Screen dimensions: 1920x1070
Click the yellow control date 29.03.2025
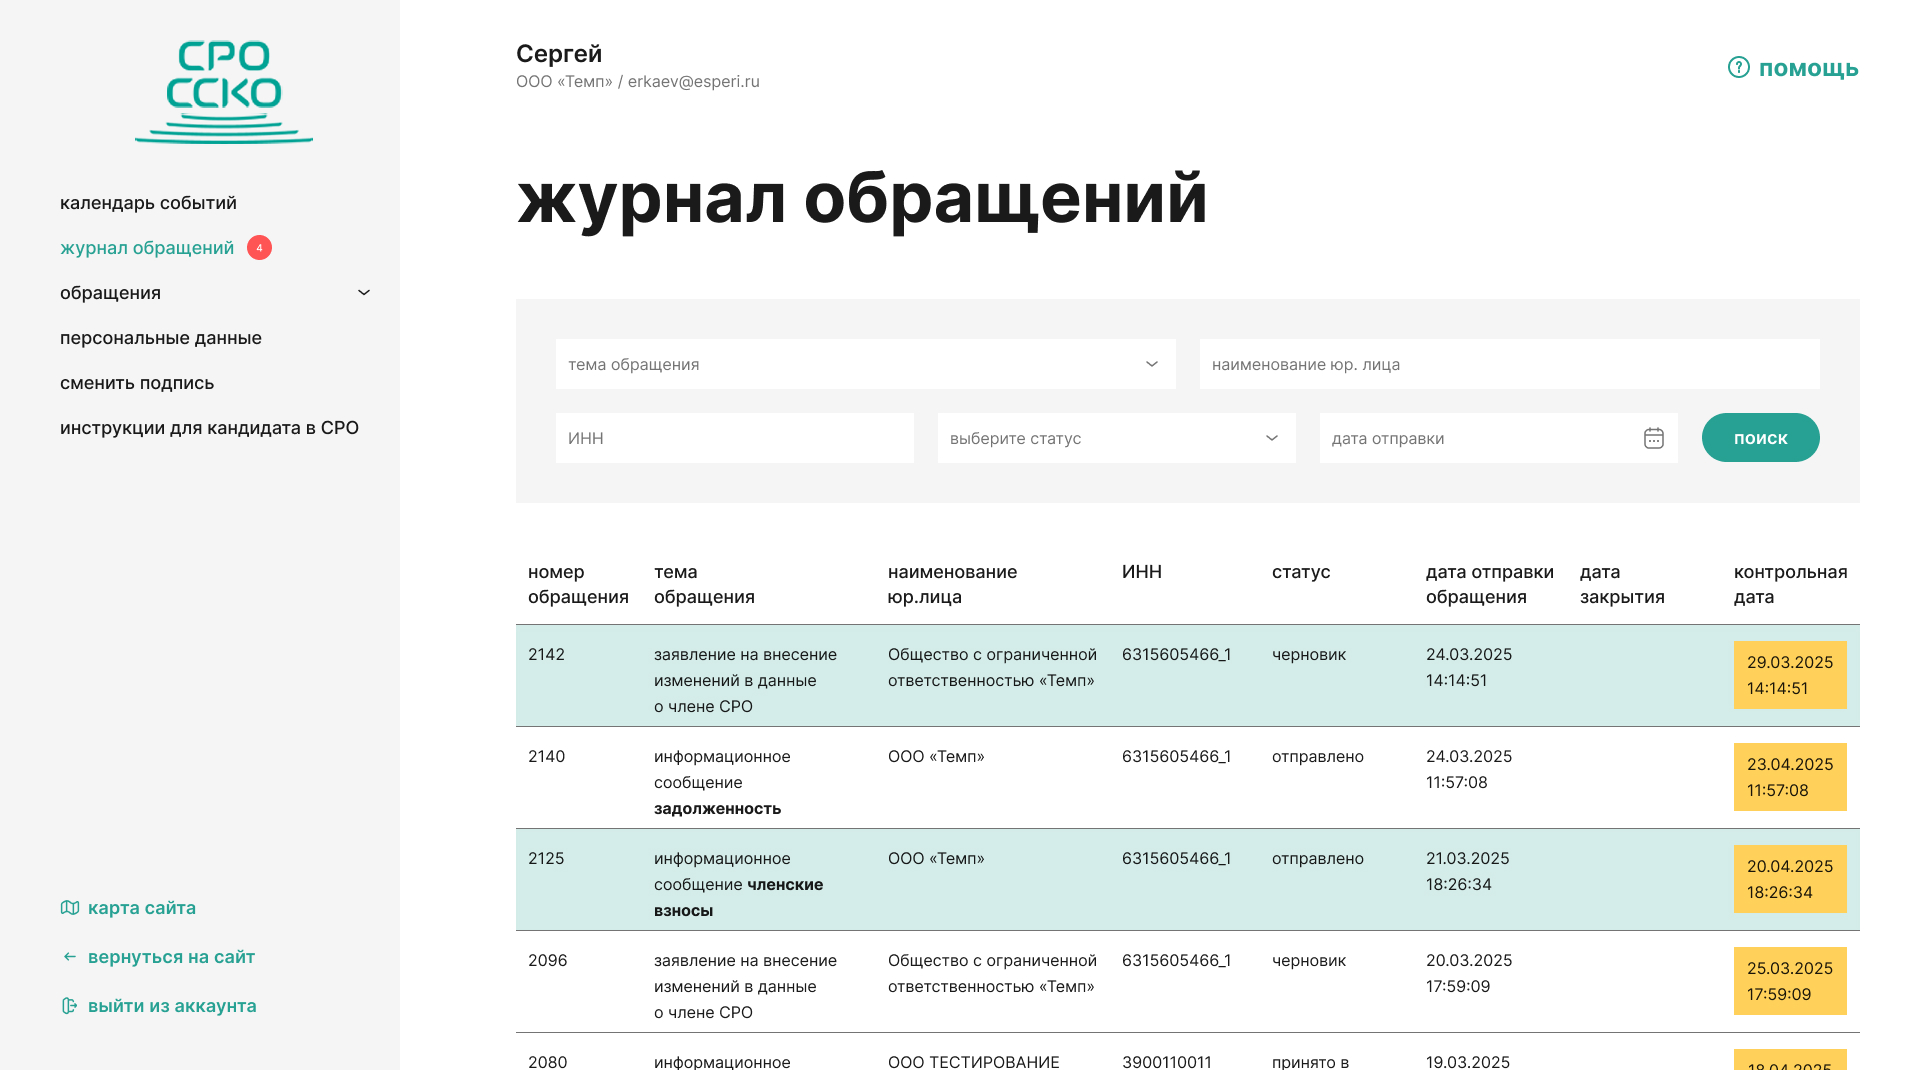tap(1789, 675)
